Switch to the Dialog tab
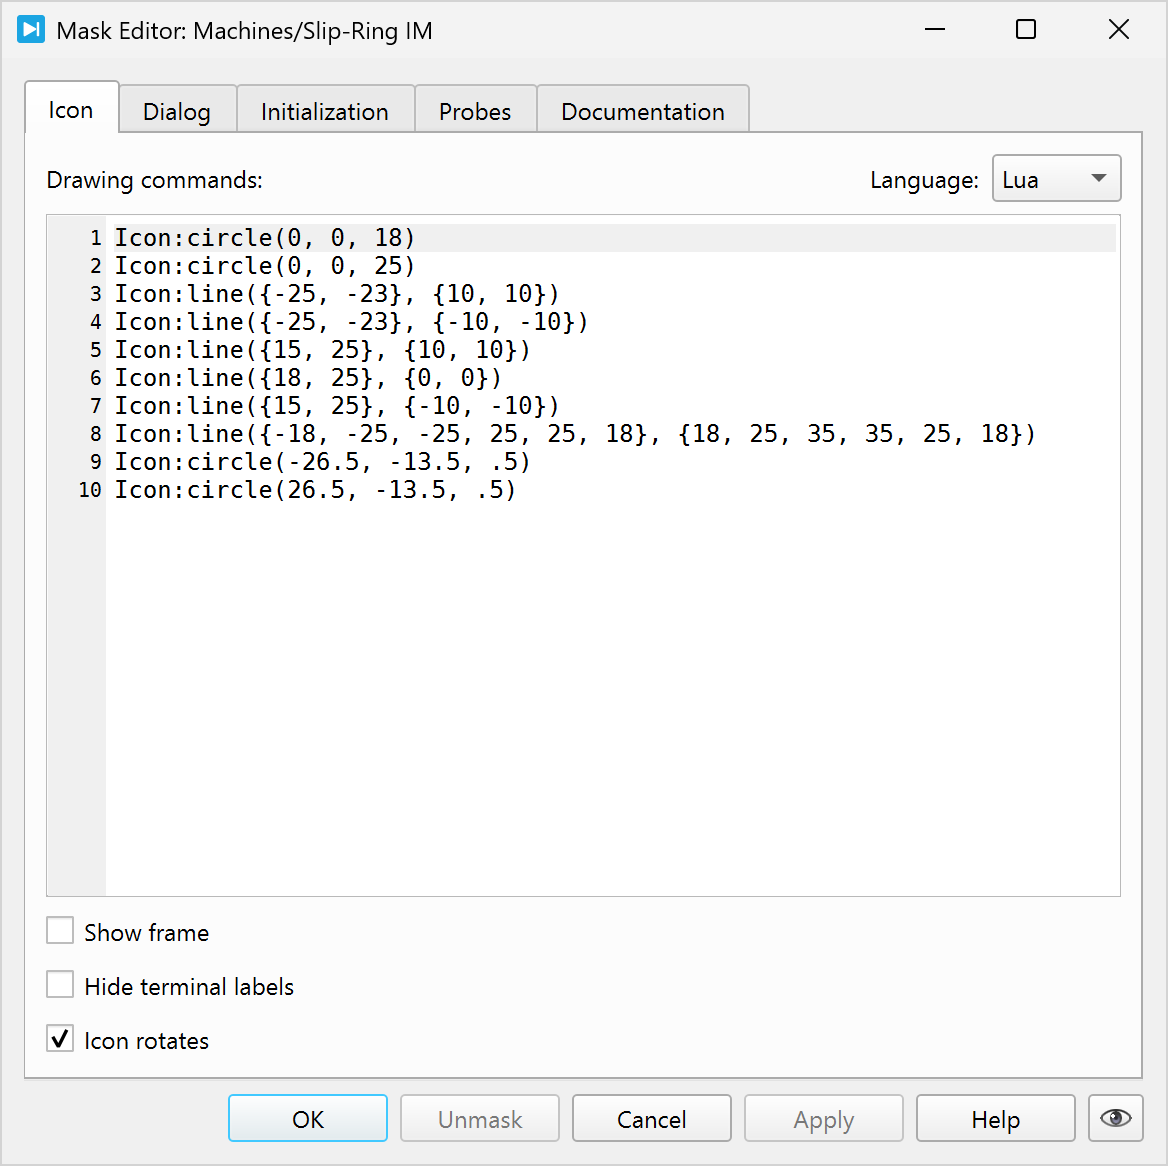 [177, 111]
